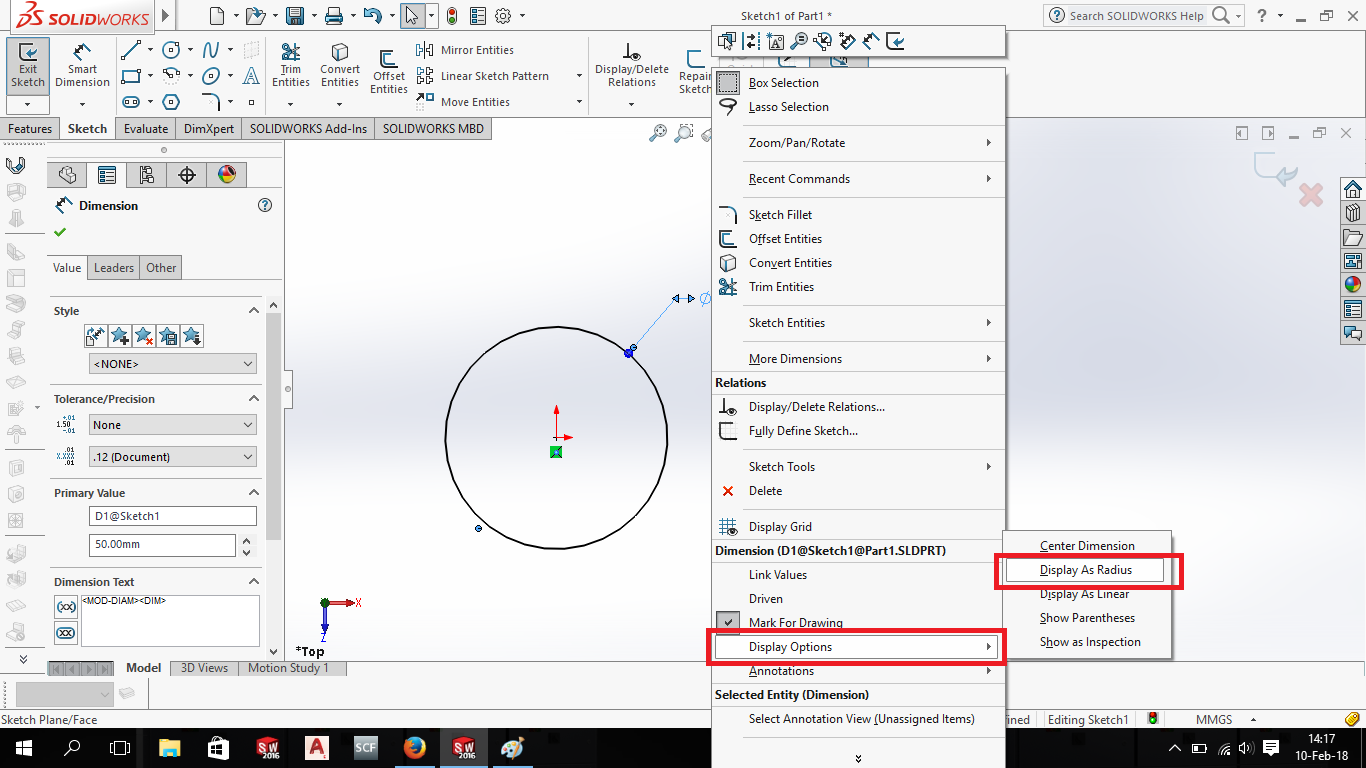Toggle the Mark For Drawing checkbox
Image resolution: width=1366 pixels, height=768 pixels.
click(x=729, y=622)
